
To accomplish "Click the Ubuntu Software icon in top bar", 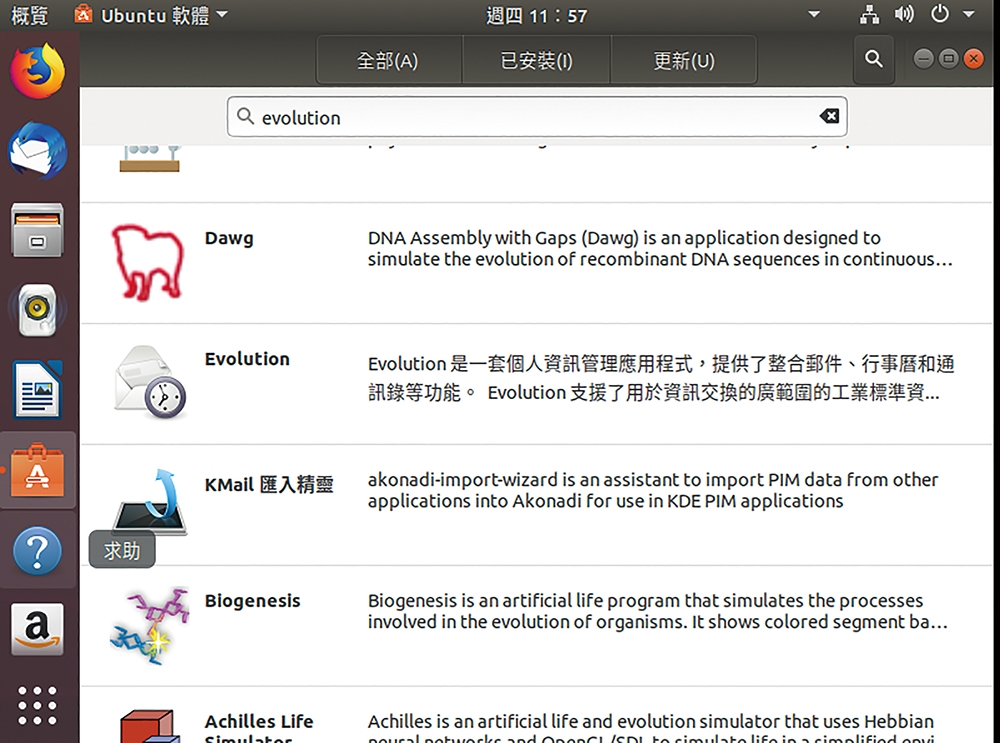I will point(84,13).
